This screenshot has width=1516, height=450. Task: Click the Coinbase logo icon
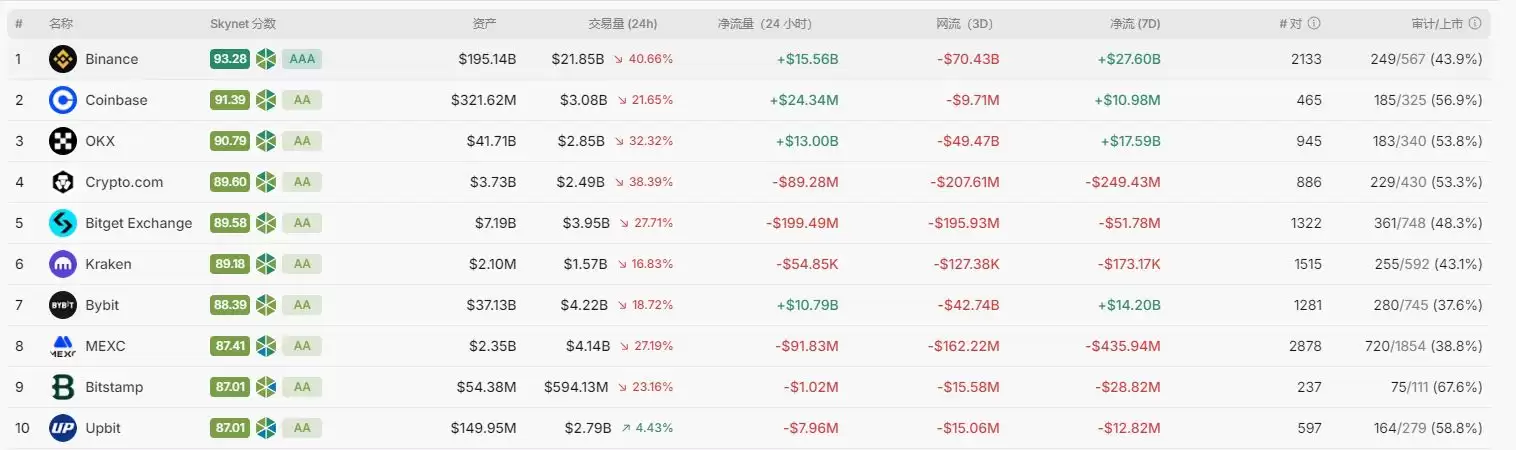pos(63,100)
